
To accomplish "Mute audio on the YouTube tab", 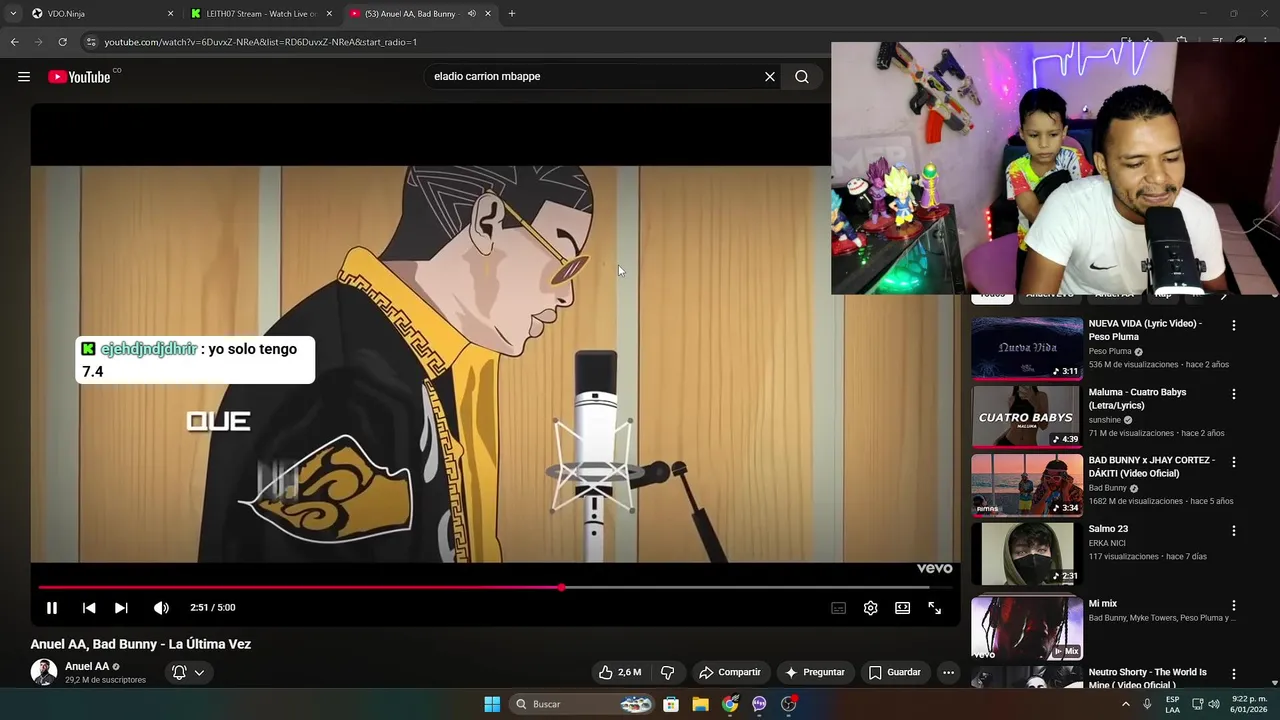I will click(x=471, y=14).
